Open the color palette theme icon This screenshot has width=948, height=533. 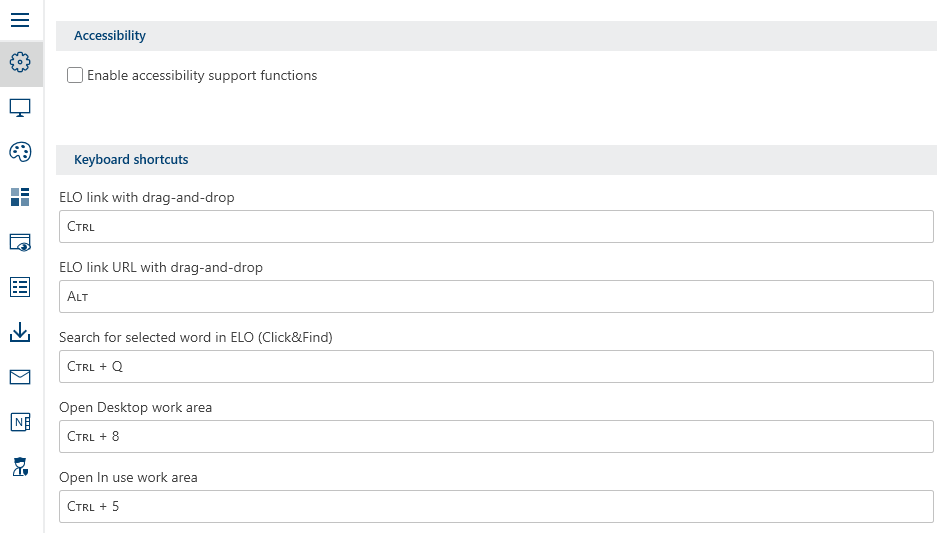[20, 152]
